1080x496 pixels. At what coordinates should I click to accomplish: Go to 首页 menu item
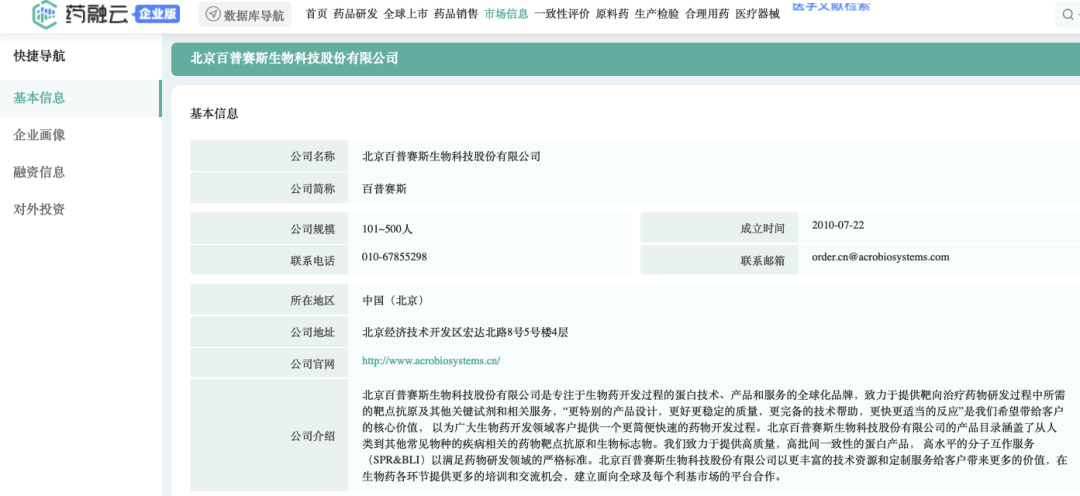point(316,14)
